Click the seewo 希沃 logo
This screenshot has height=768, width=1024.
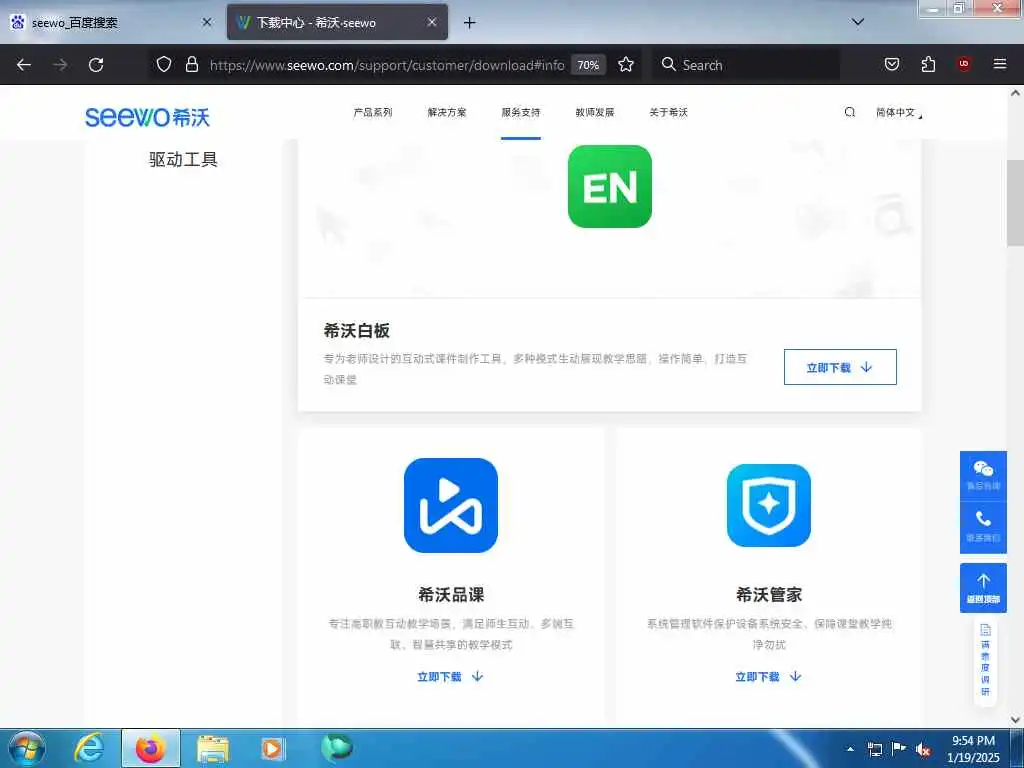click(147, 117)
